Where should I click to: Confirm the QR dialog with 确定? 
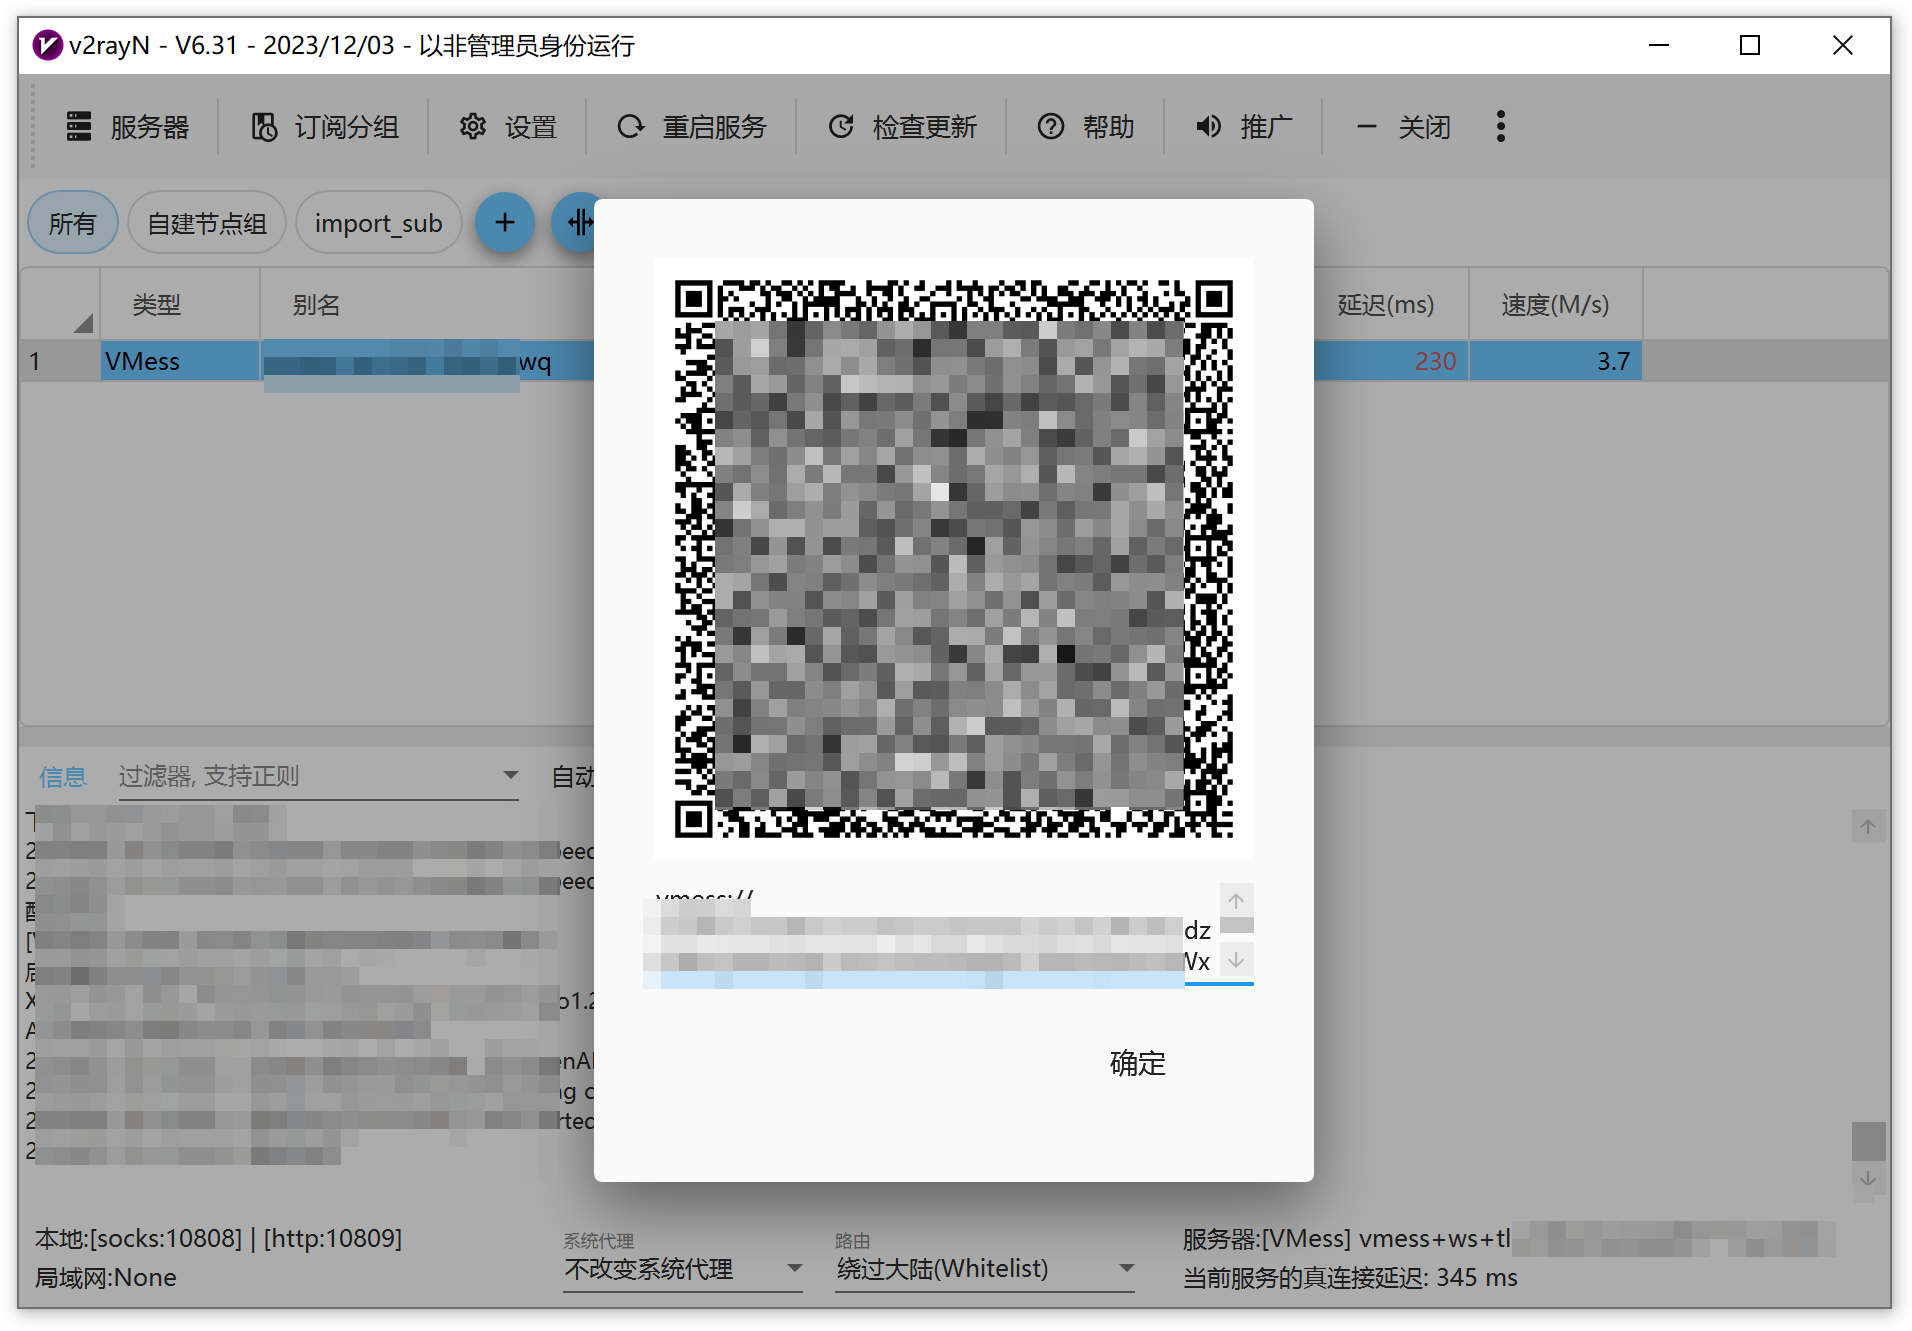click(1137, 1063)
